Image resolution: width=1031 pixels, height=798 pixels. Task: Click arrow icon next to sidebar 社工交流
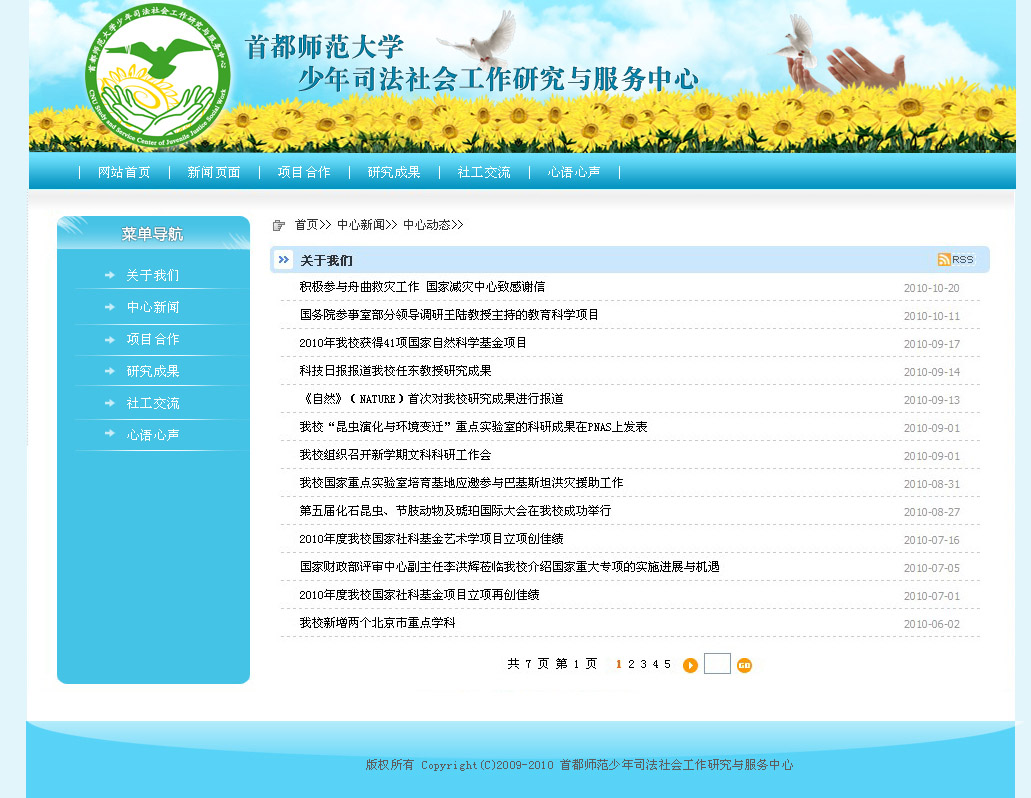click(110, 403)
